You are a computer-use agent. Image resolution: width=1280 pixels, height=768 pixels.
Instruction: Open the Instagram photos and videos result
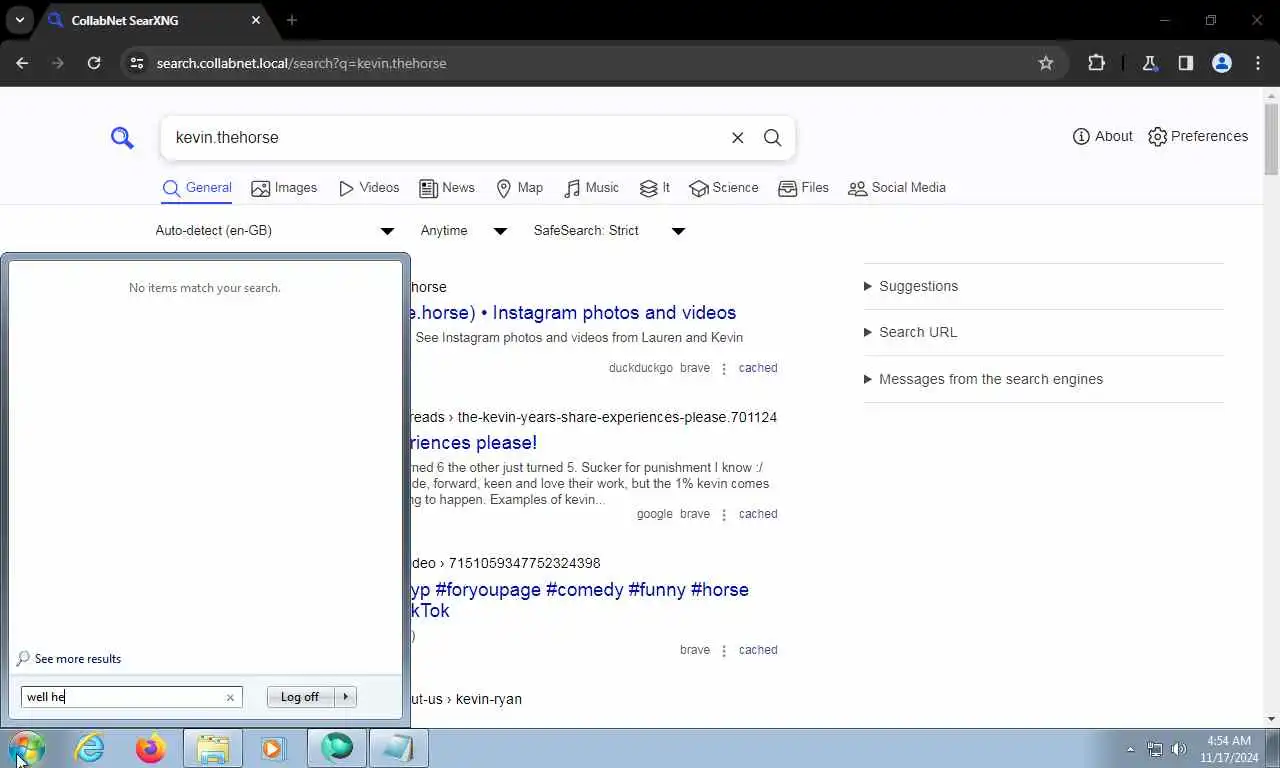tap(573, 313)
